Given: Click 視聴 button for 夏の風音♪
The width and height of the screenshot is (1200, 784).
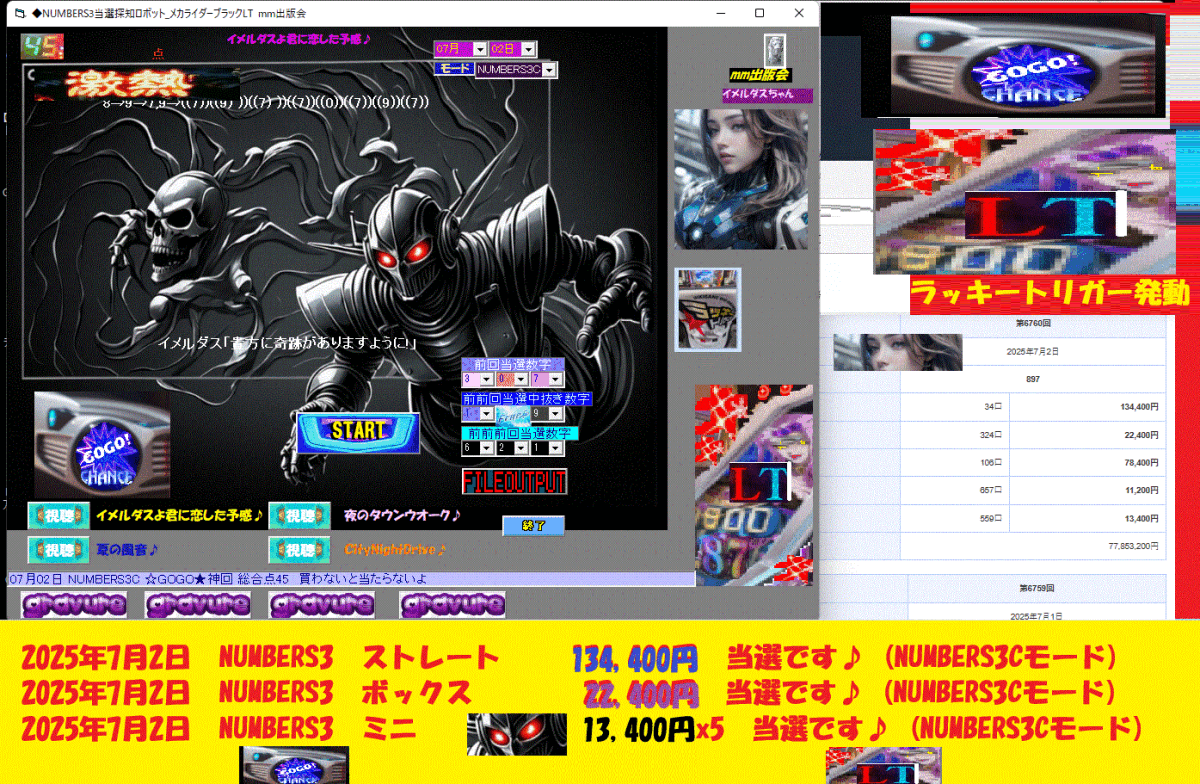Looking at the screenshot, I should [x=58, y=549].
